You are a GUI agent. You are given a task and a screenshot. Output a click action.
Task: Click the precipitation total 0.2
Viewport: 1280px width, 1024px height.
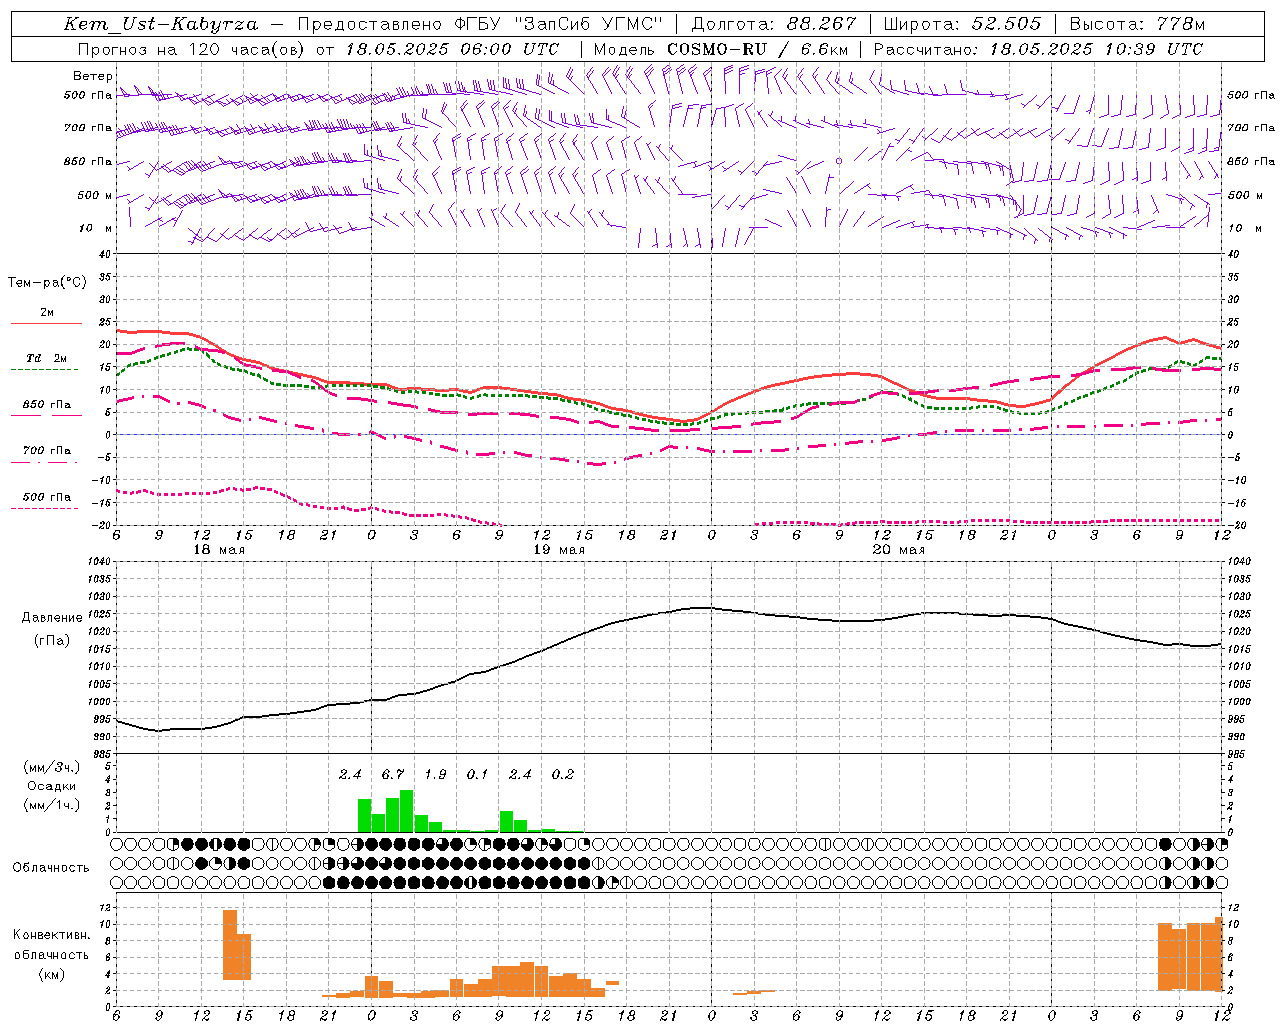(562, 774)
